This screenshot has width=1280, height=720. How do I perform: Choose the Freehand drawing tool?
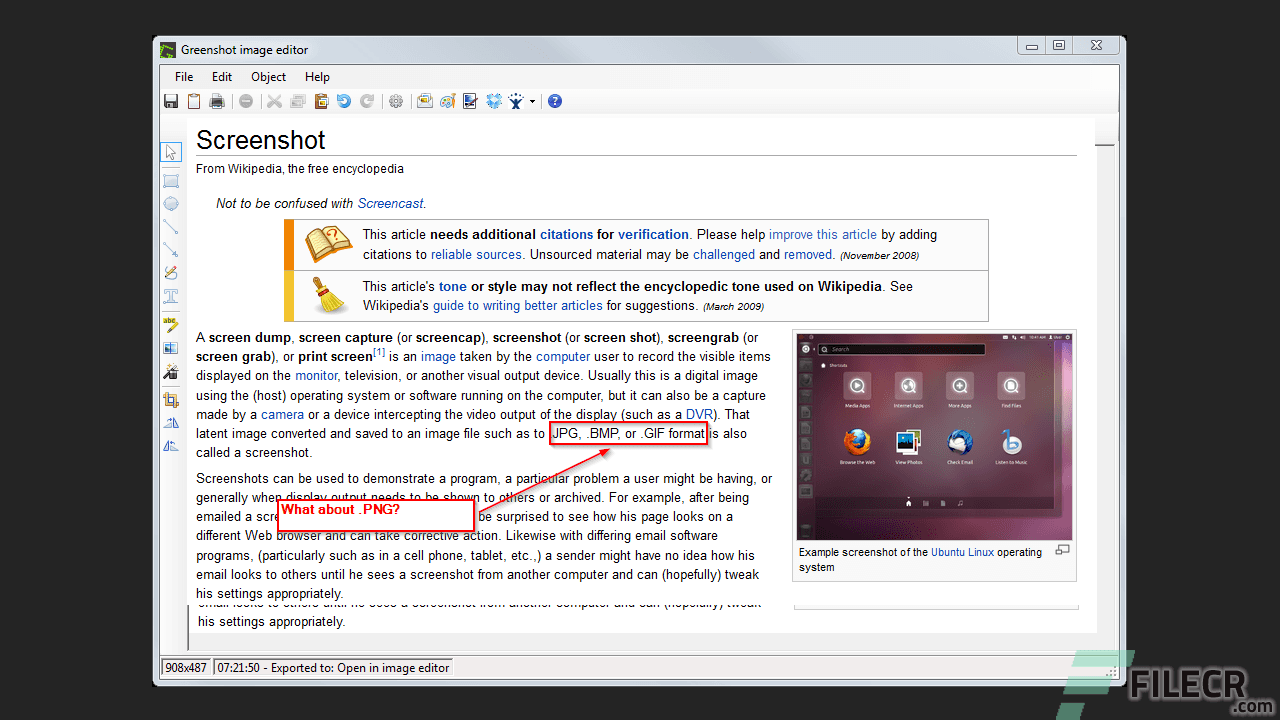[x=171, y=273]
